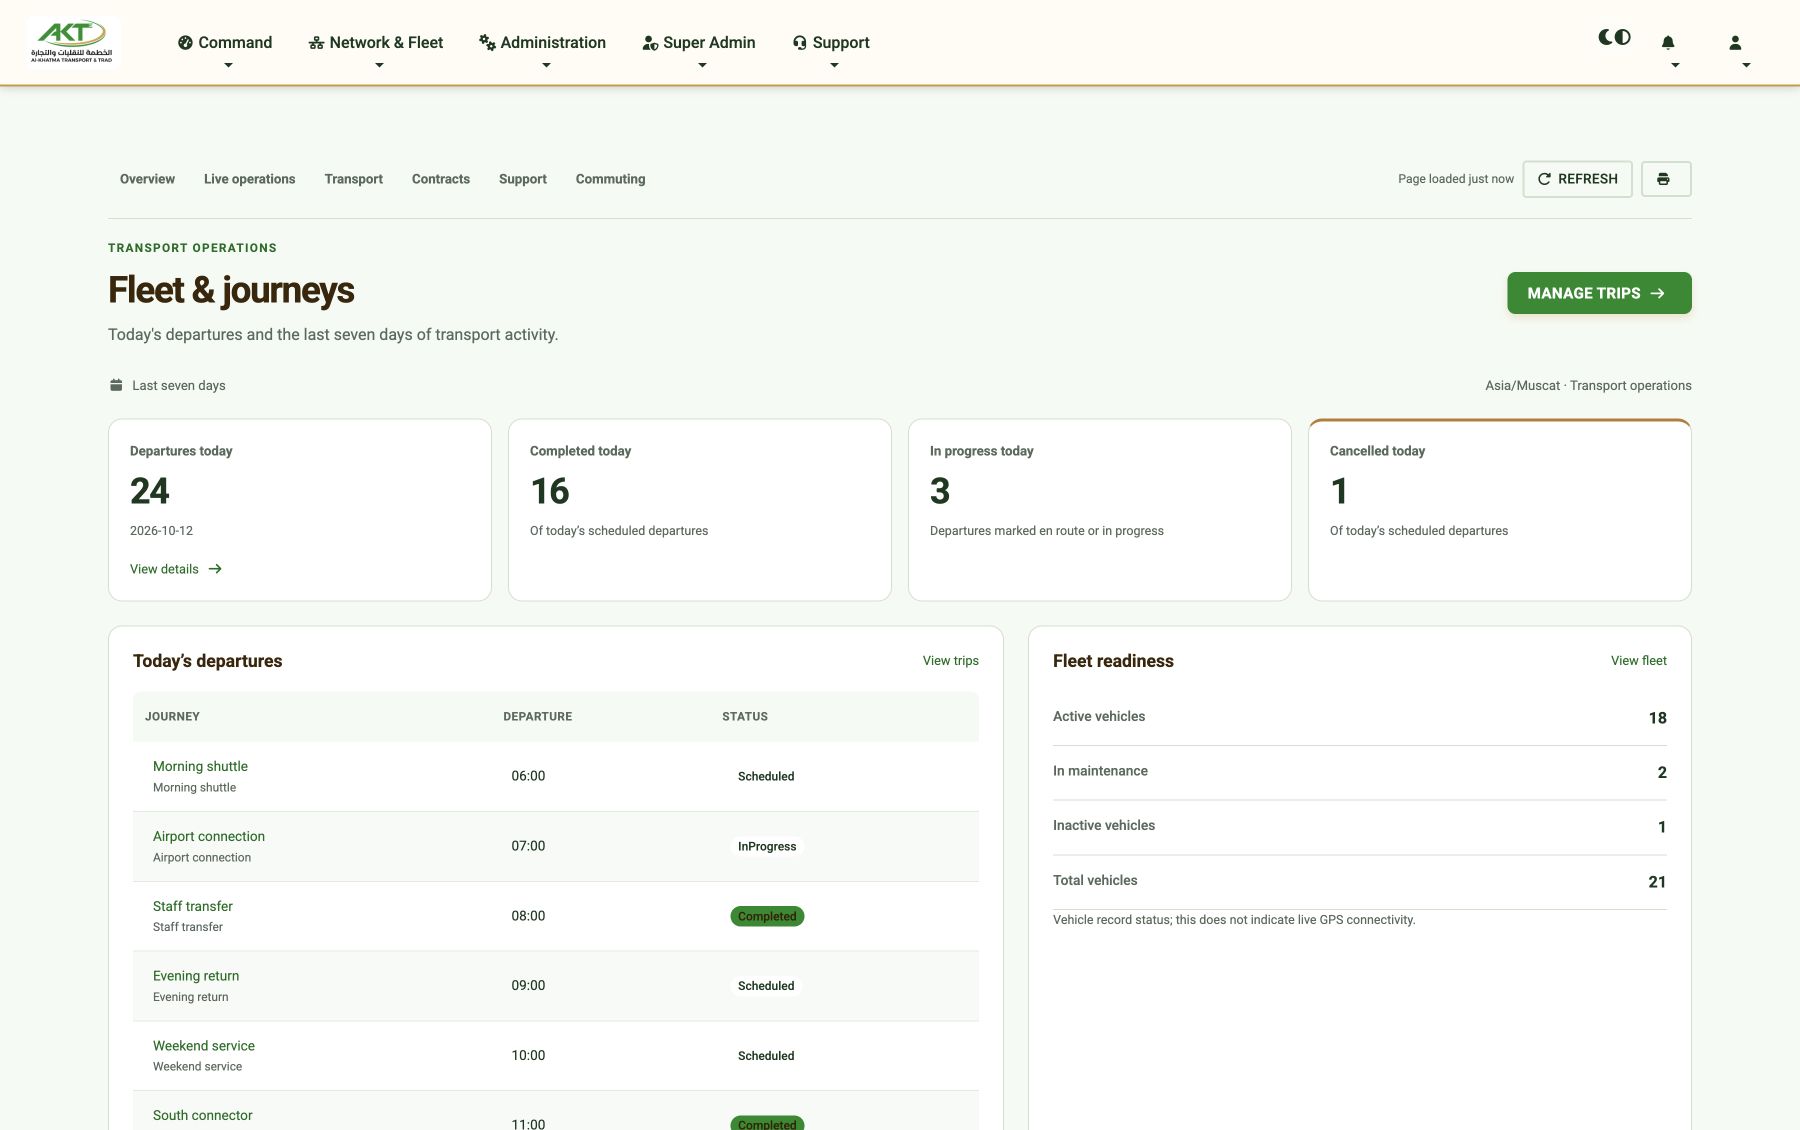Click the Refresh button
The image size is (1800, 1130).
tap(1577, 179)
